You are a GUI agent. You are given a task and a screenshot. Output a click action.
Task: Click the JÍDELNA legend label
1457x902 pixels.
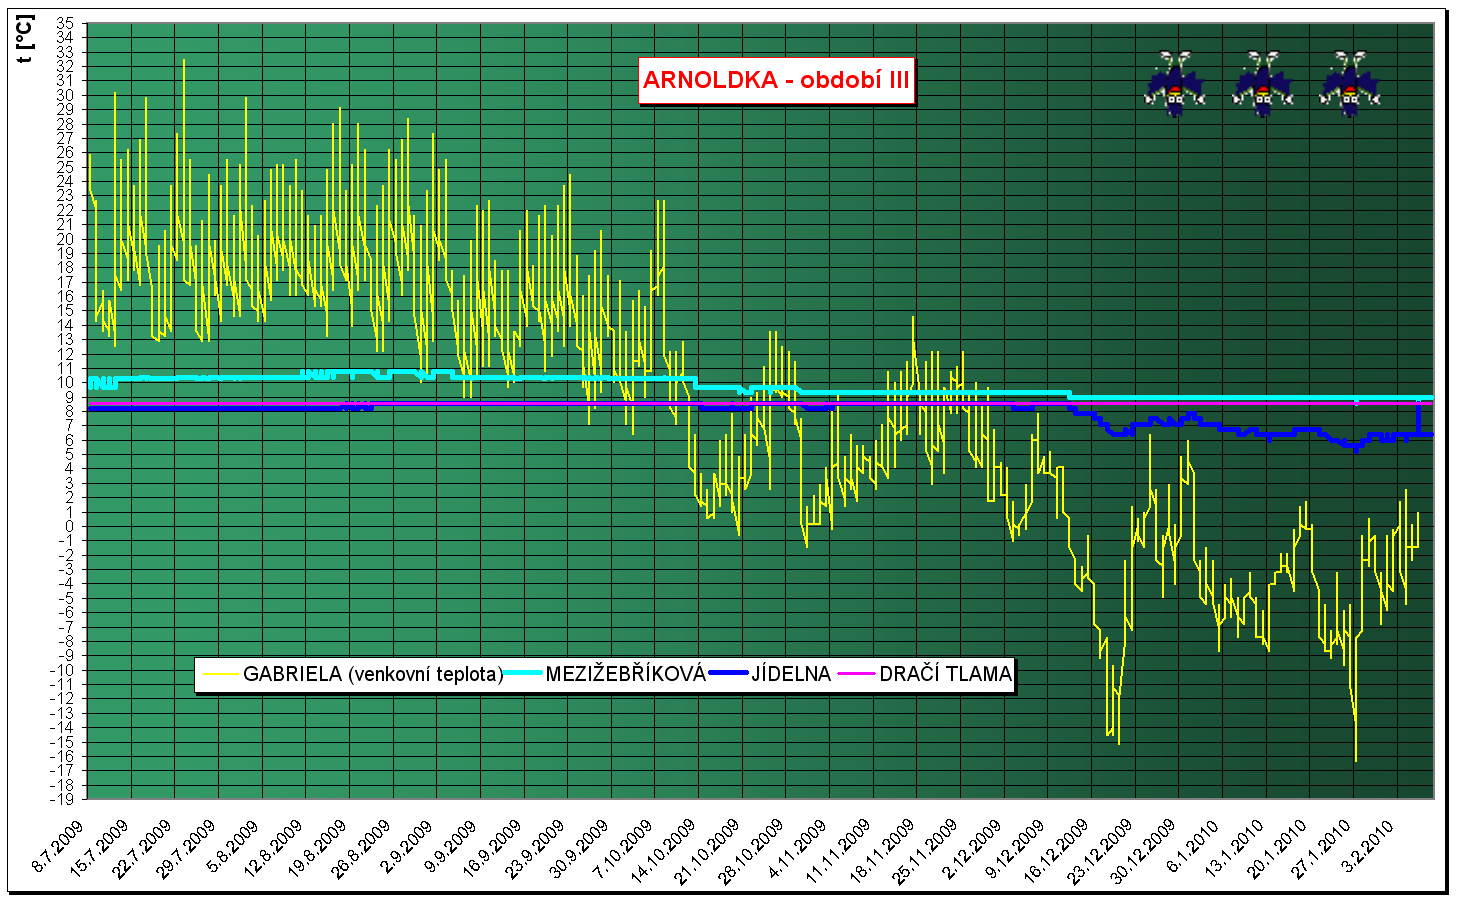click(x=791, y=674)
